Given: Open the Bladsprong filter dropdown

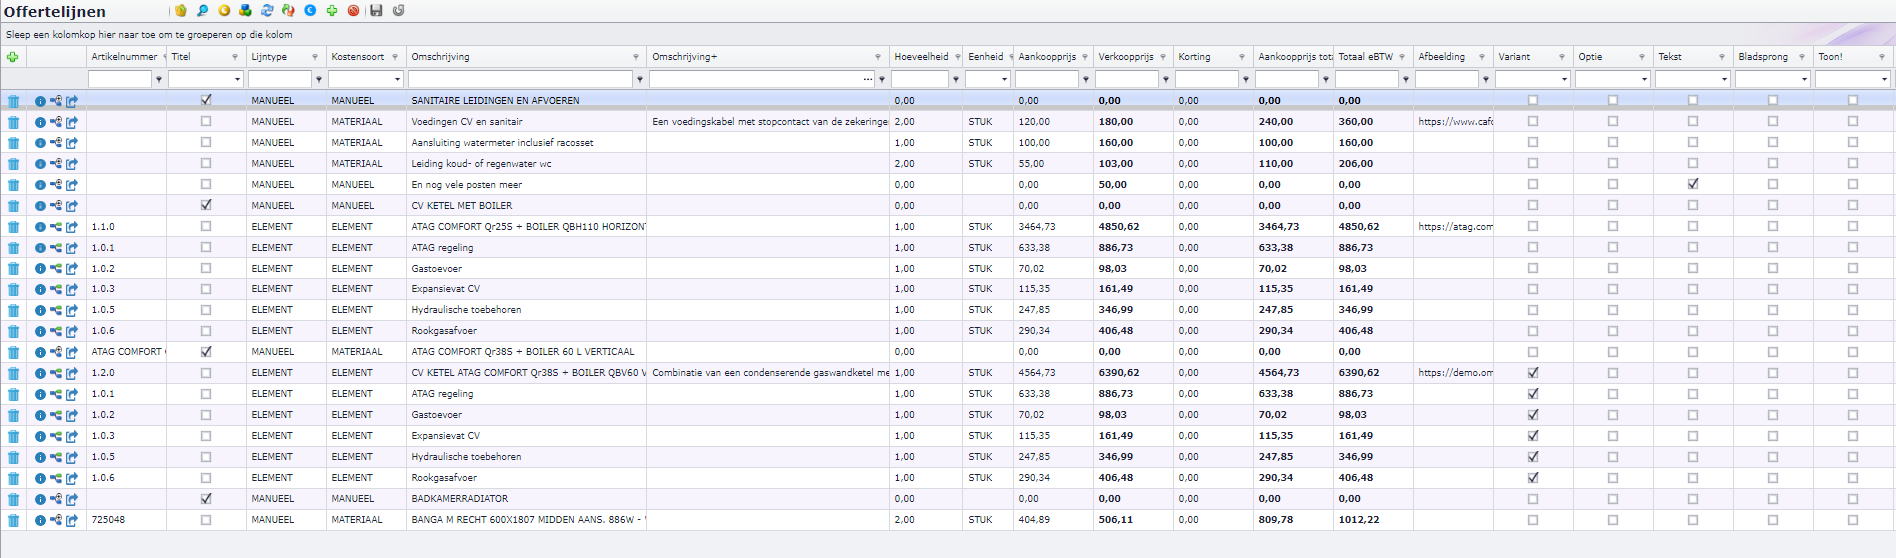Looking at the screenshot, I should tap(1804, 79).
